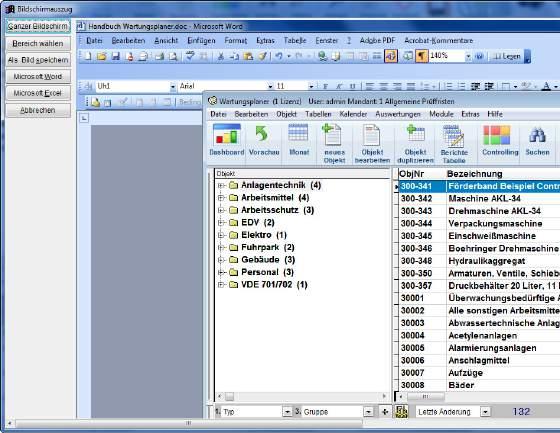Open the Module menu in Wartungsplaner
The height and width of the screenshot is (433, 560).
tap(441, 114)
